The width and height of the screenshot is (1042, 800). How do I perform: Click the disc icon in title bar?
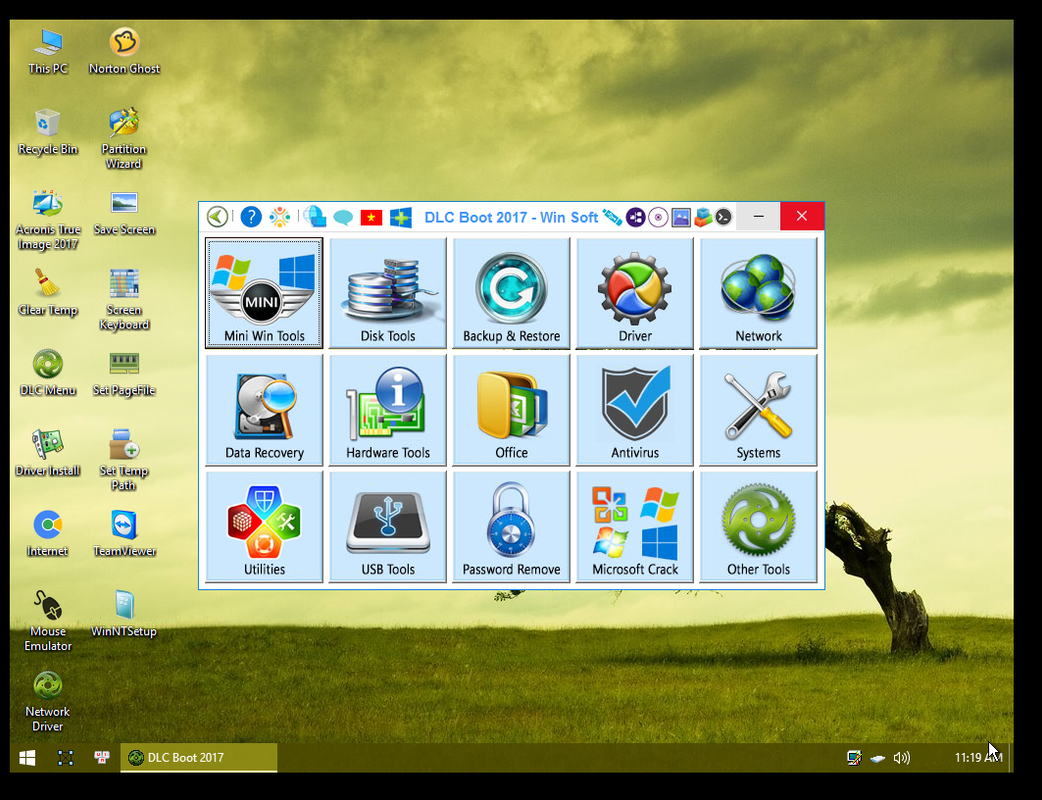[x=658, y=217]
